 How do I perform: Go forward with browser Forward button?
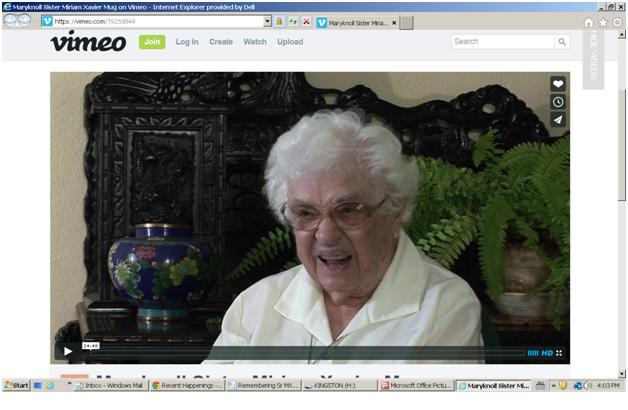(25, 21)
